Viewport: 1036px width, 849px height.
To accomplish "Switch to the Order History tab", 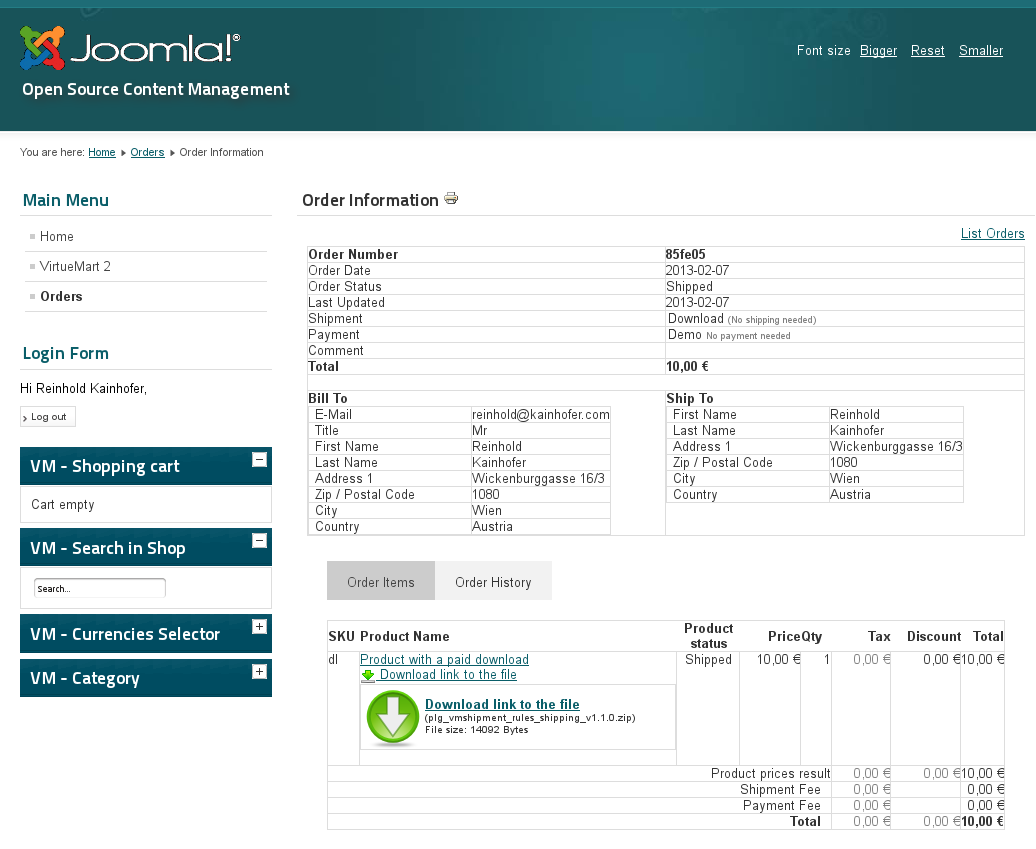I will click(493, 582).
